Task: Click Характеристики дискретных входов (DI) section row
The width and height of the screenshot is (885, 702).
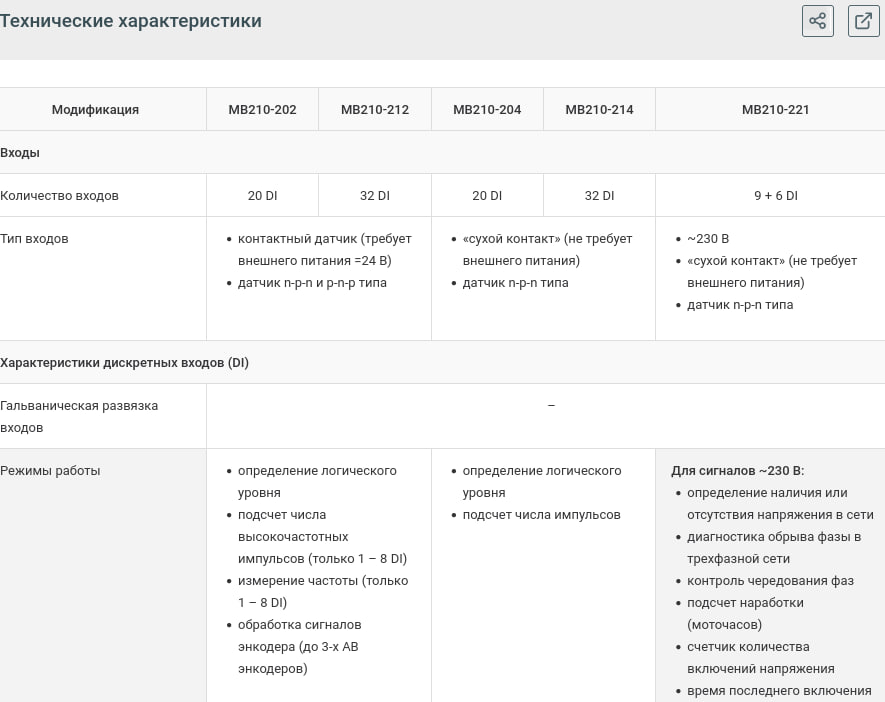Action: tap(442, 362)
